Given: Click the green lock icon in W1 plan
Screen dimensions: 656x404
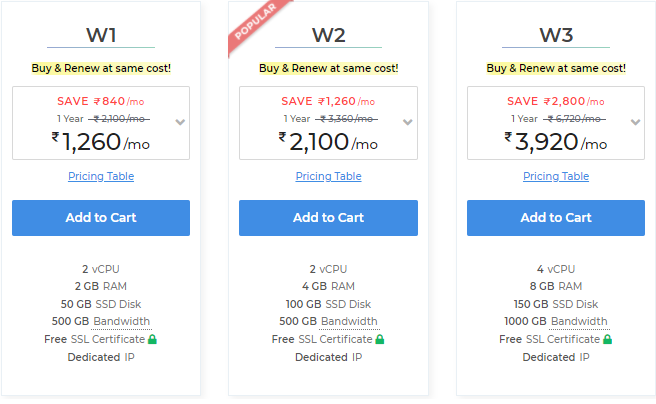Looking at the screenshot, I should 152,339.
